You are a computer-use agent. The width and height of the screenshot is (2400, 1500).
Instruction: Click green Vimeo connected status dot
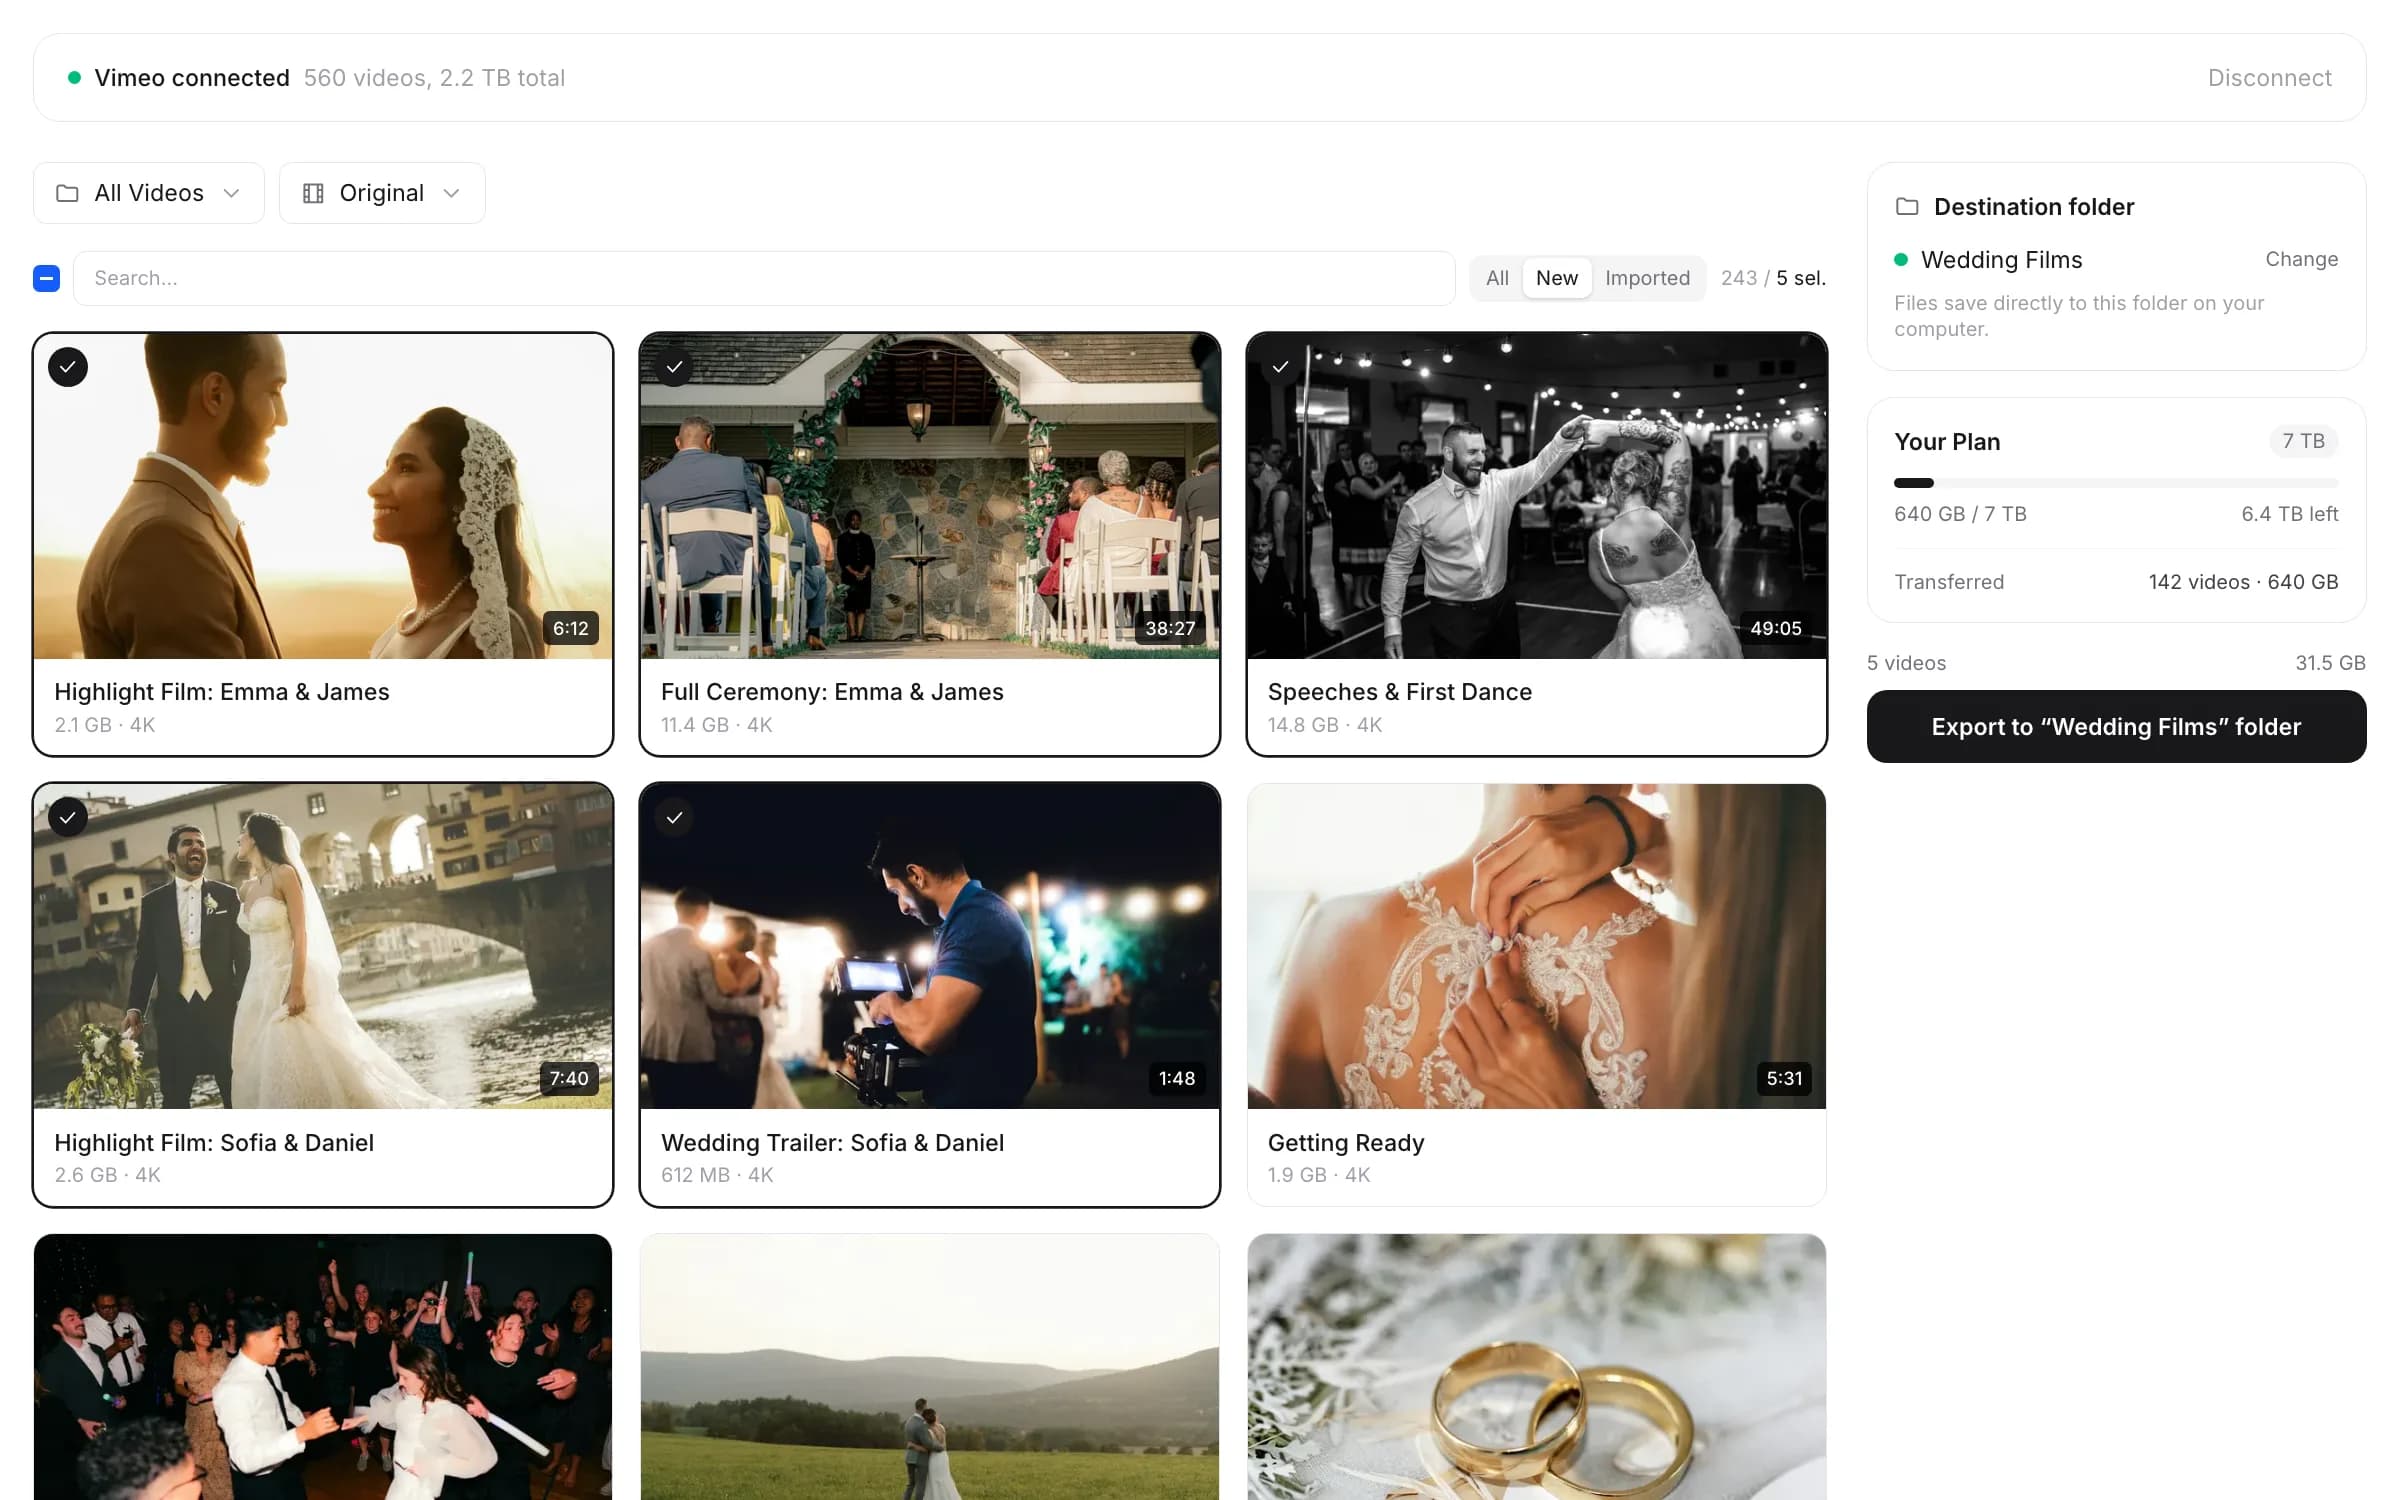74,77
